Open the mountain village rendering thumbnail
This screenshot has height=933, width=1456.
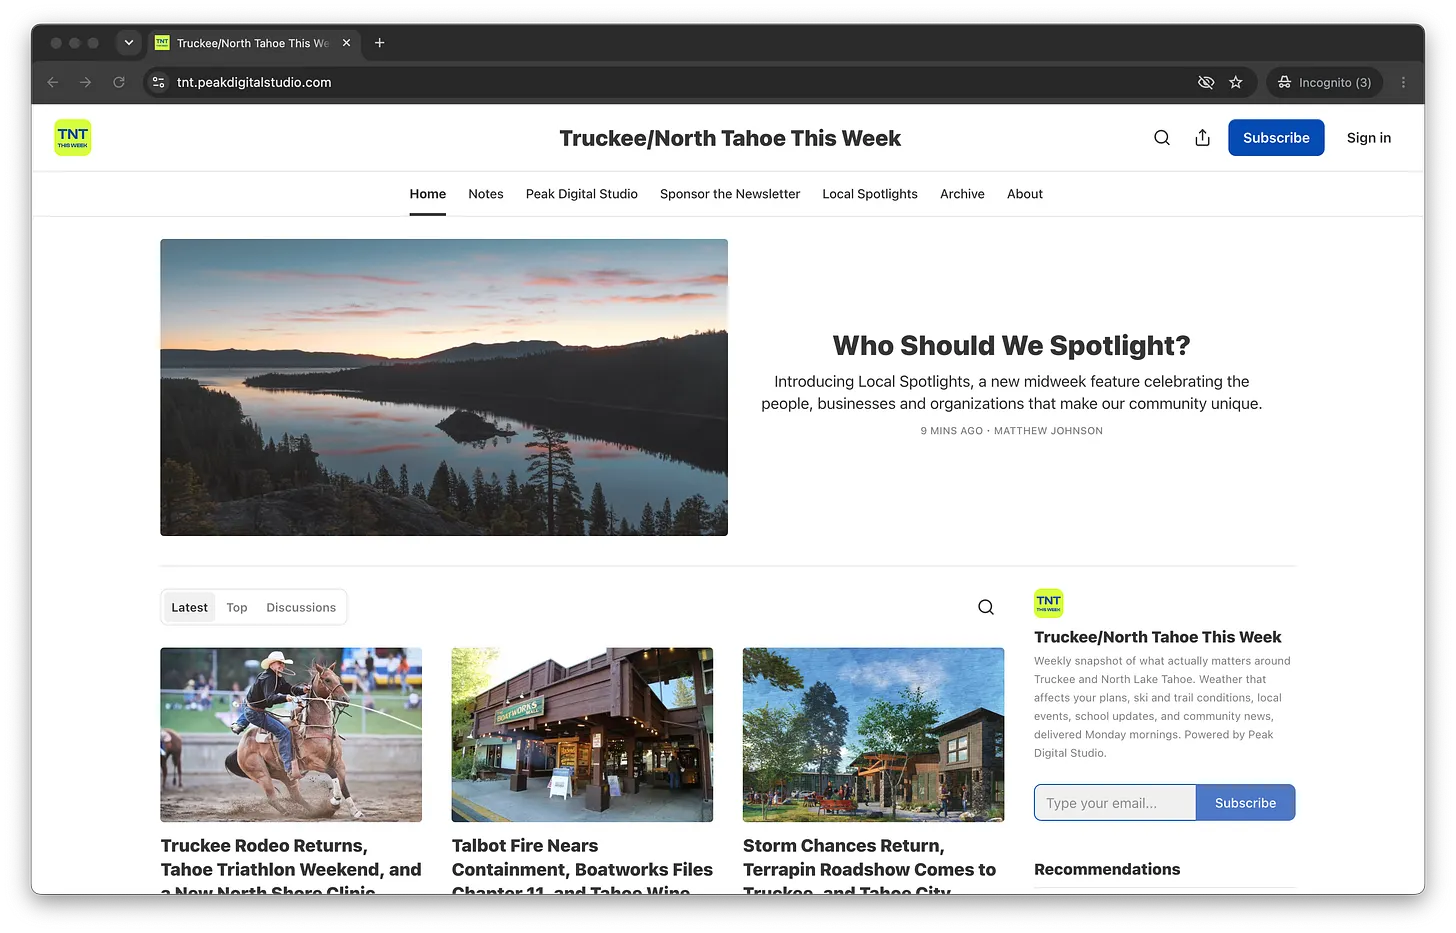tap(873, 735)
